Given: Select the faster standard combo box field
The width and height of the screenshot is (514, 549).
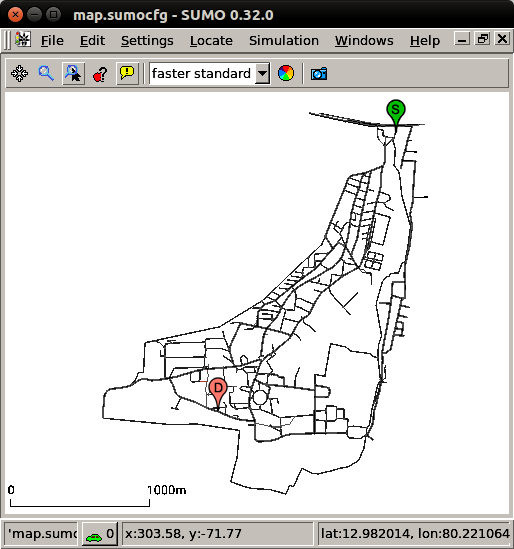Looking at the screenshot, I should point(209,74).
